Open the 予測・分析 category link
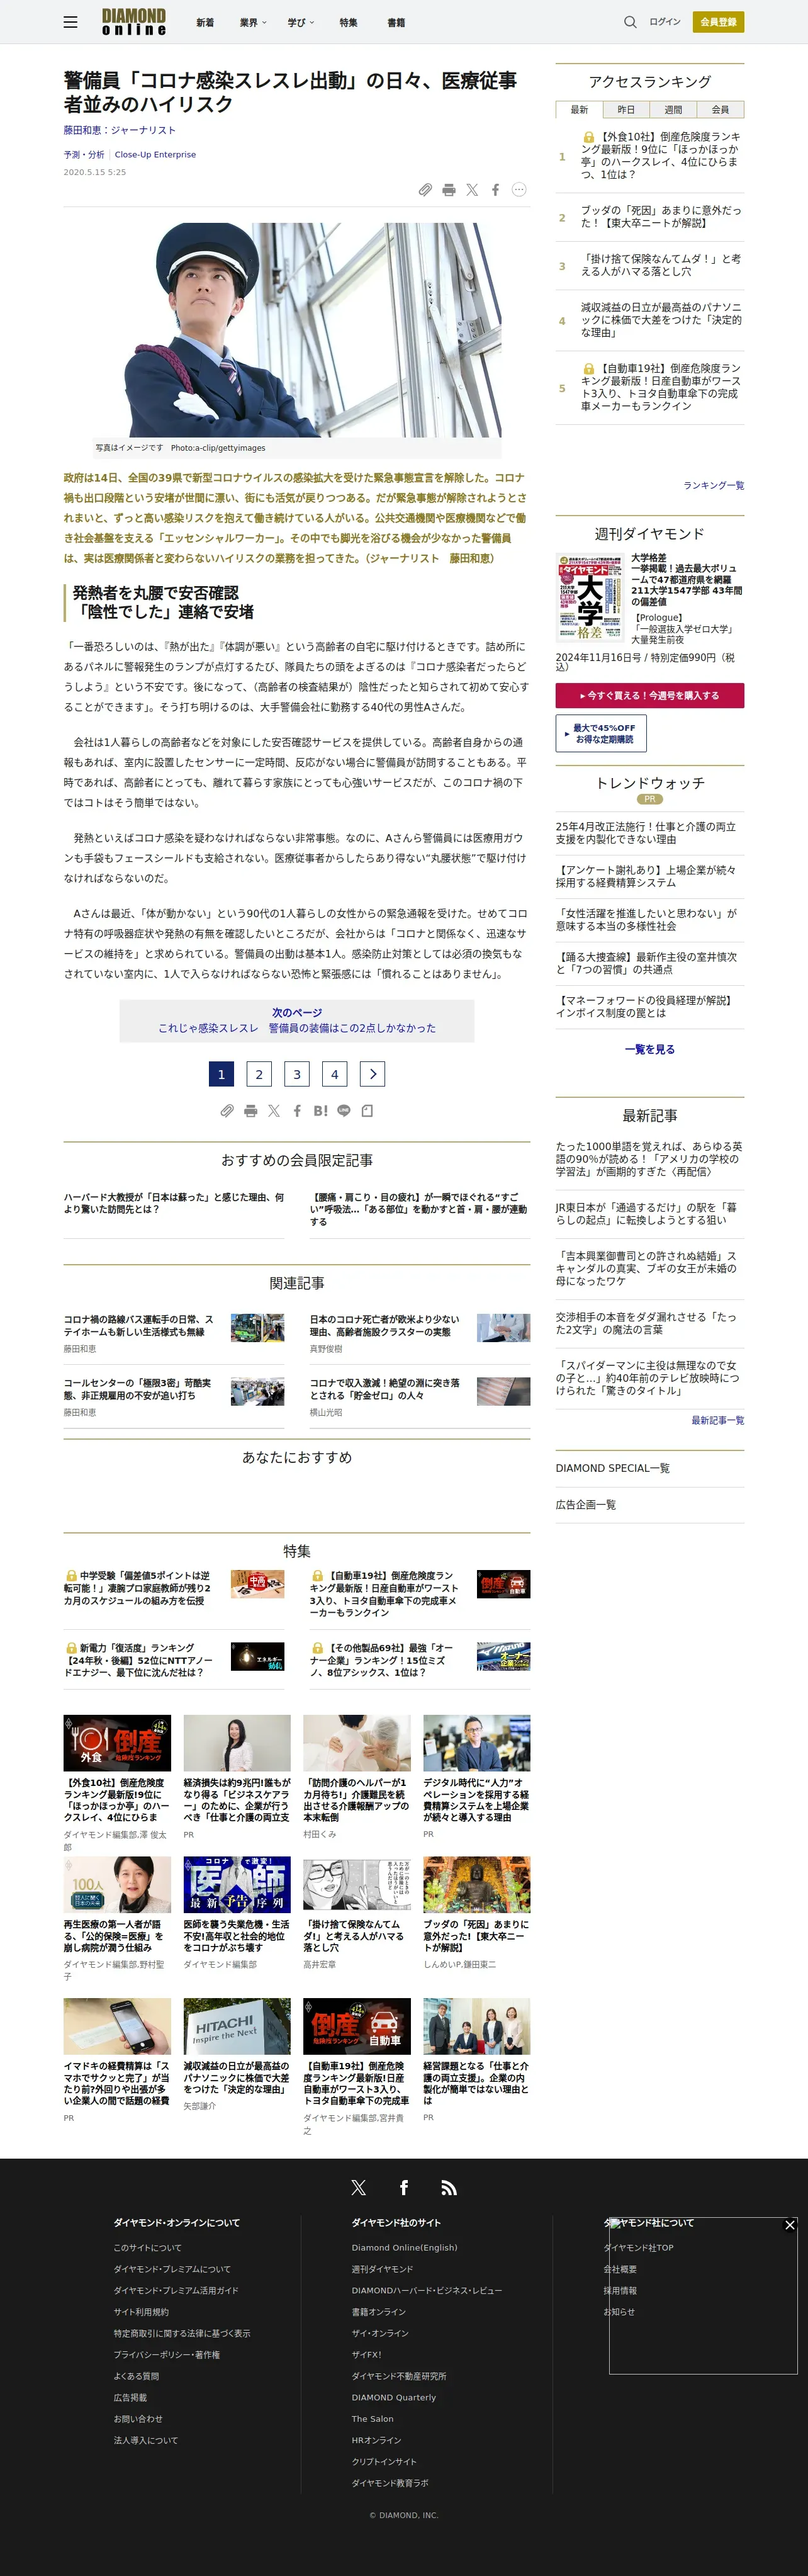Image resolution: width=808 pixels, height=2576 pixels. coord(84,155)
